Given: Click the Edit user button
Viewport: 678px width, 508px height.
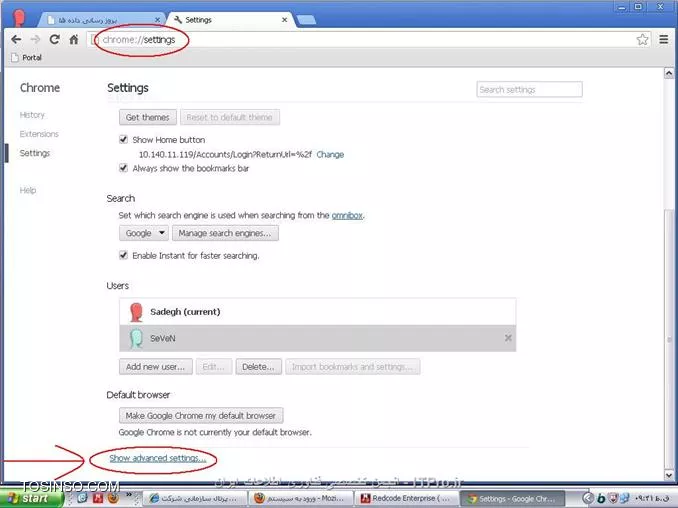Looking at the screenshot, I should point(214,367).
